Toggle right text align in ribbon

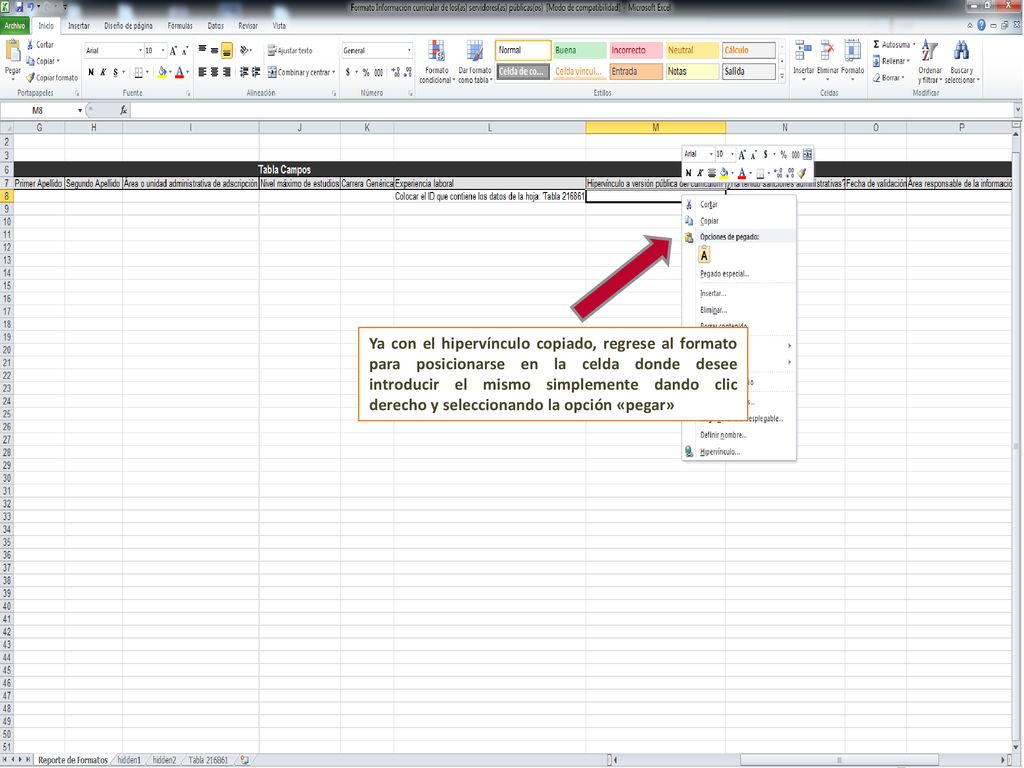[227, 72]
